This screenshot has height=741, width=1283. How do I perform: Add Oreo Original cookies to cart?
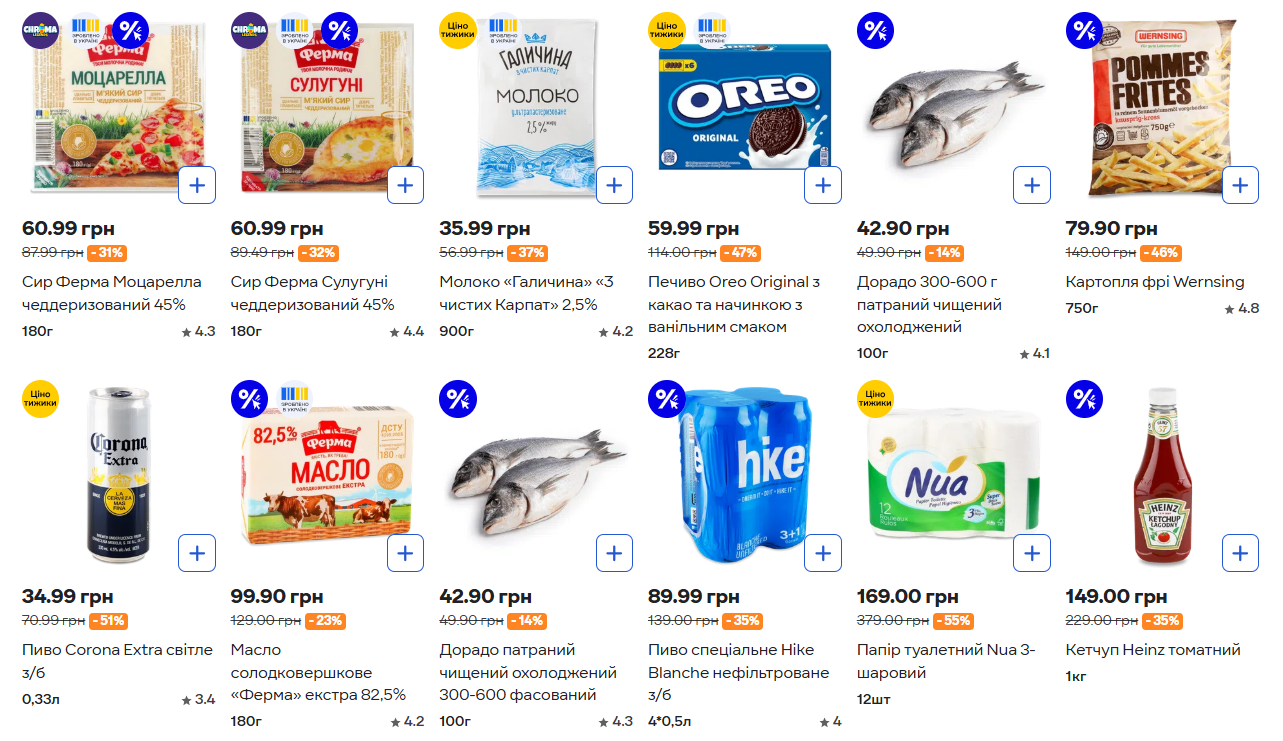(823, 185)
